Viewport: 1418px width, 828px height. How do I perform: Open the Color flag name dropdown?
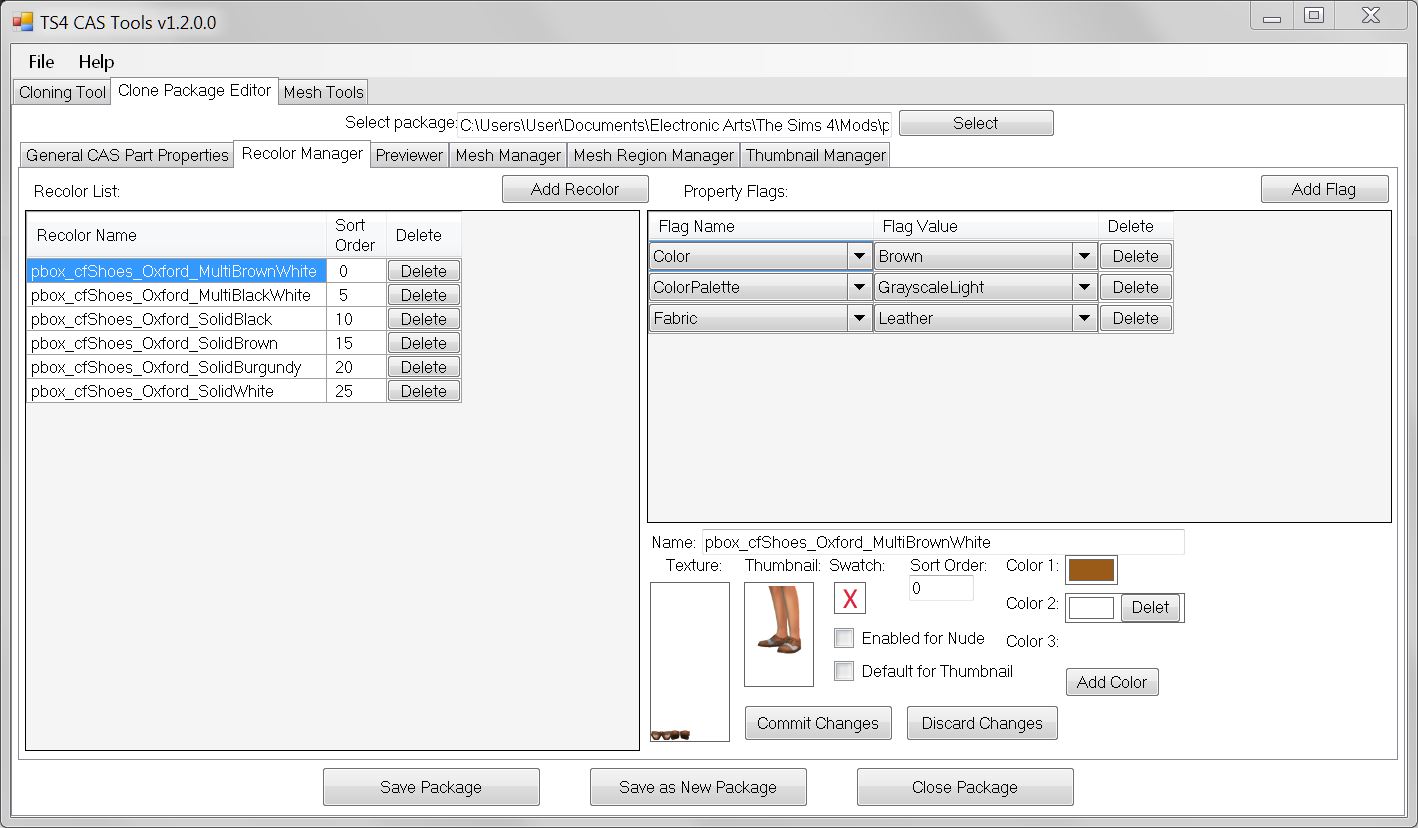pyautogui.click(x=858, y=256)
